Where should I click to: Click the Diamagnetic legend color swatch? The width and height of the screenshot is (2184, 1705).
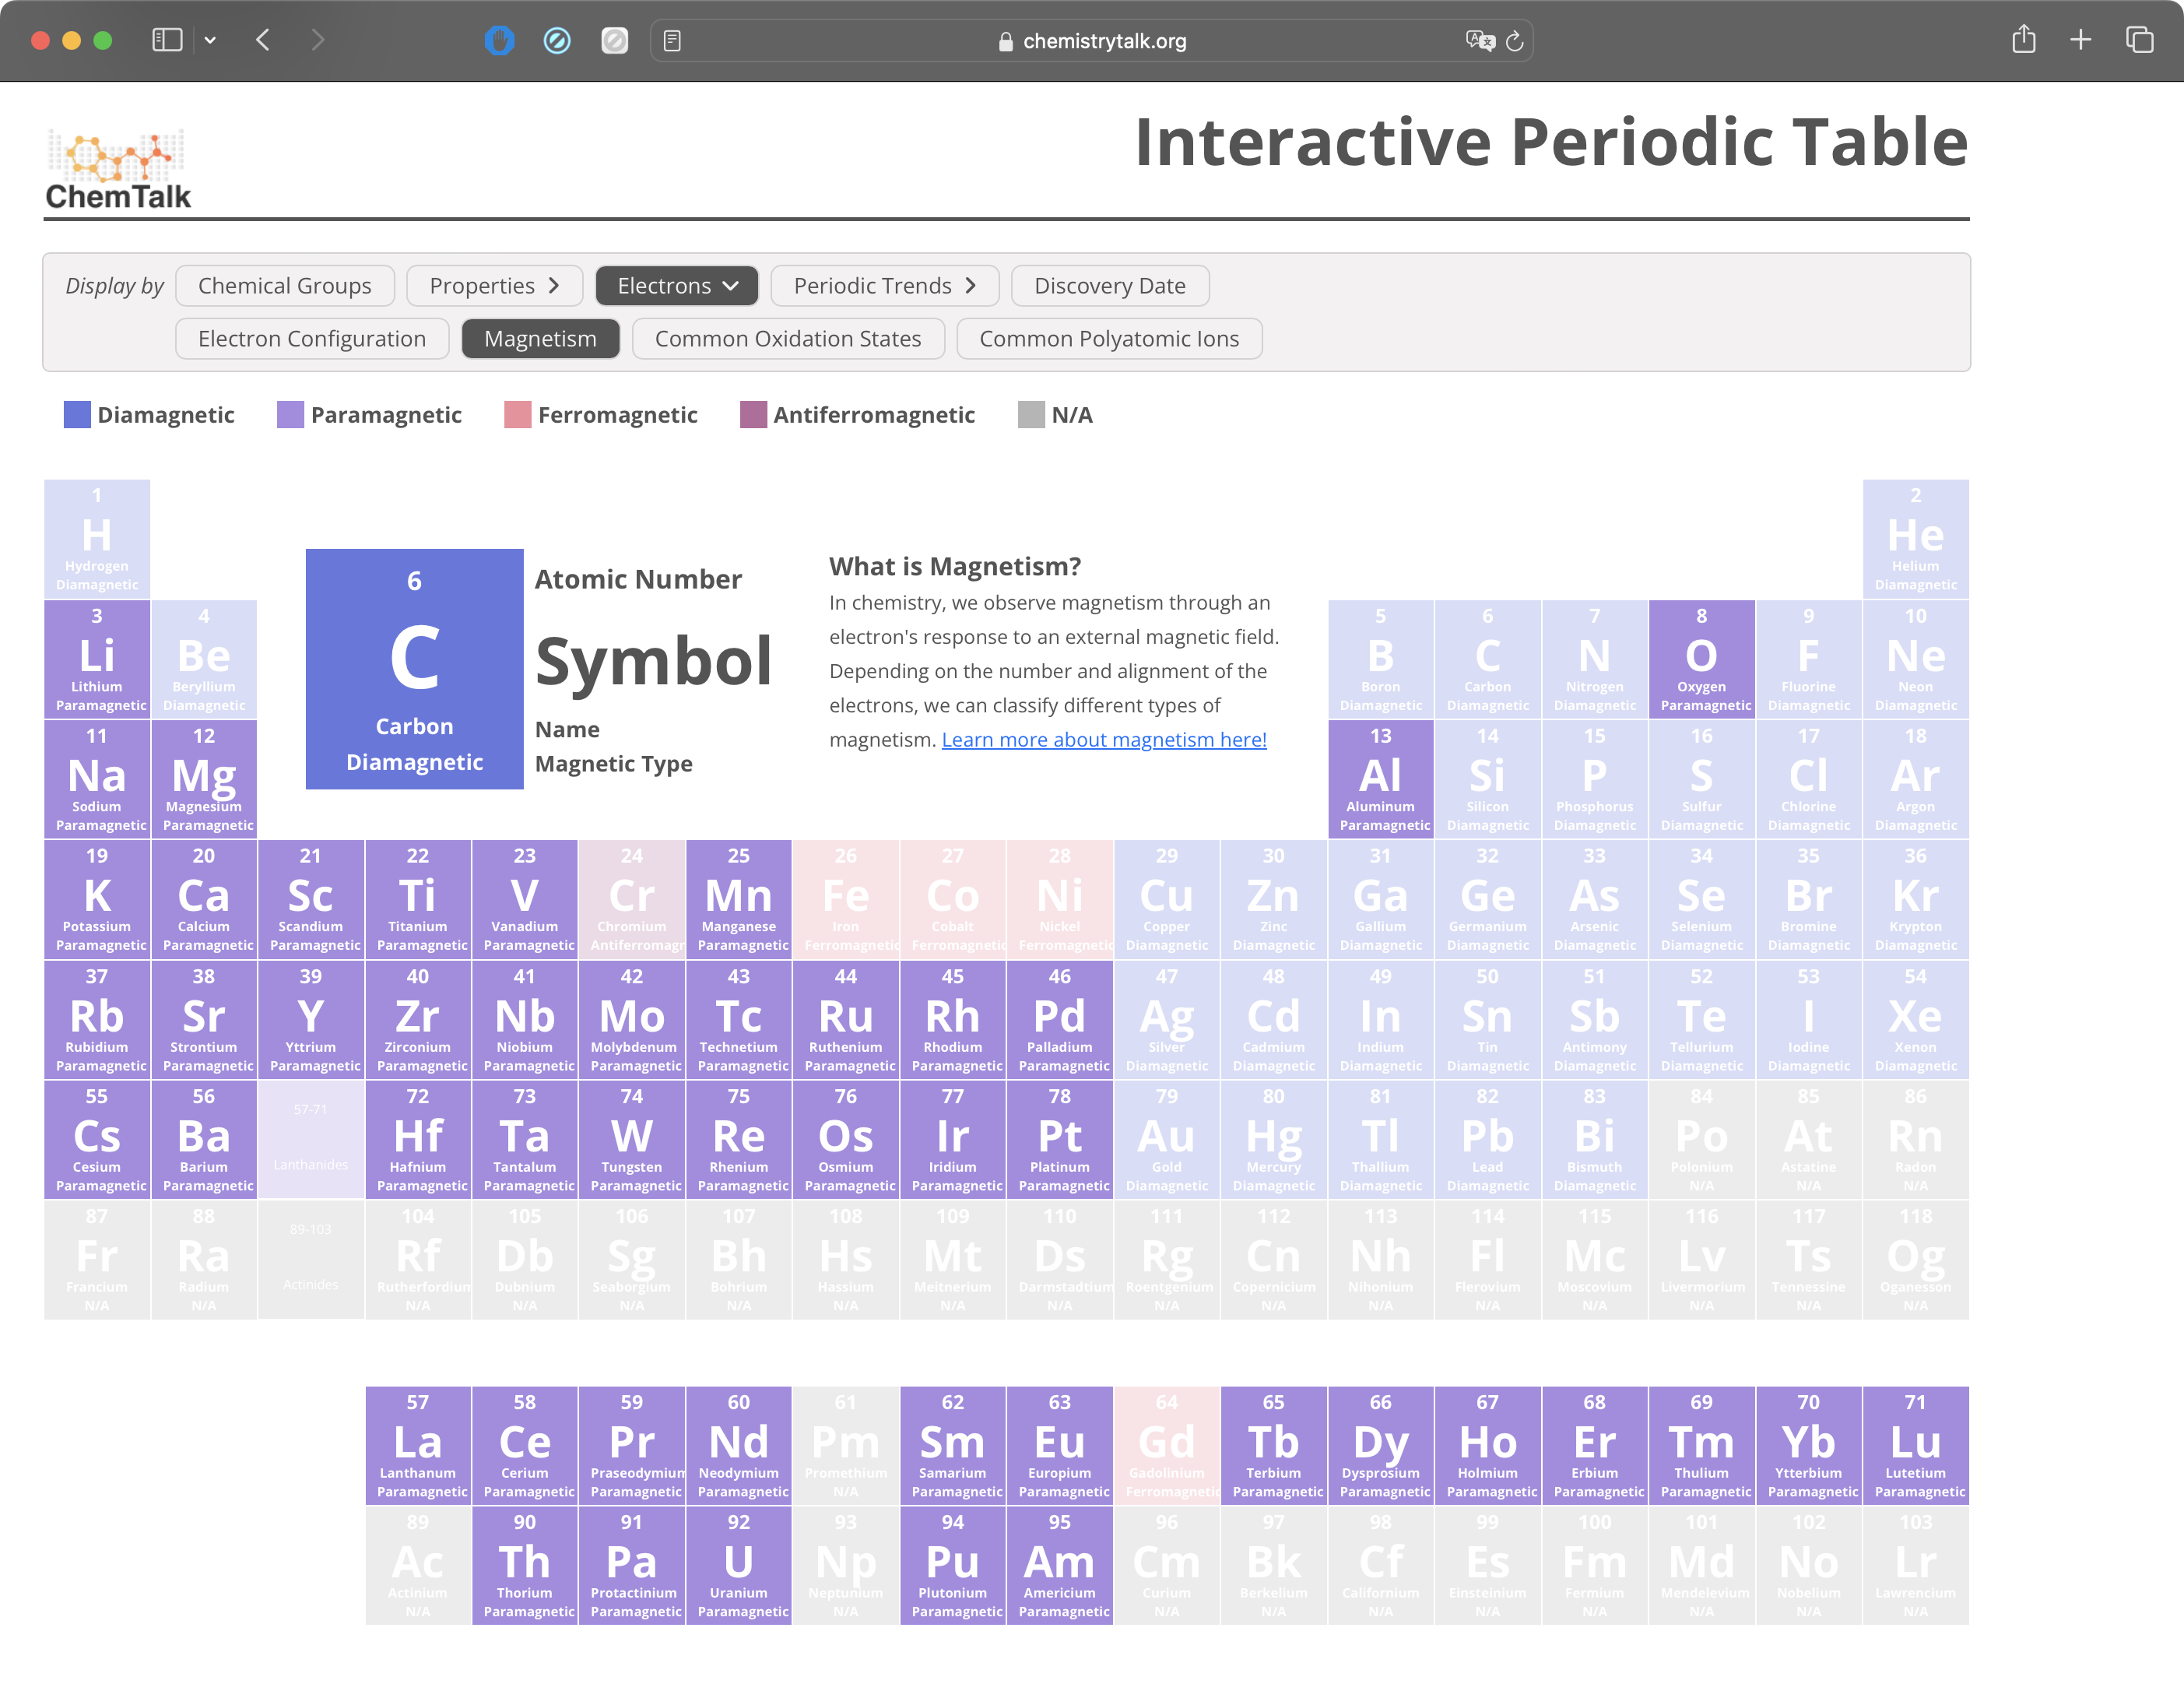pyautogui.click(x=77, y=415)
